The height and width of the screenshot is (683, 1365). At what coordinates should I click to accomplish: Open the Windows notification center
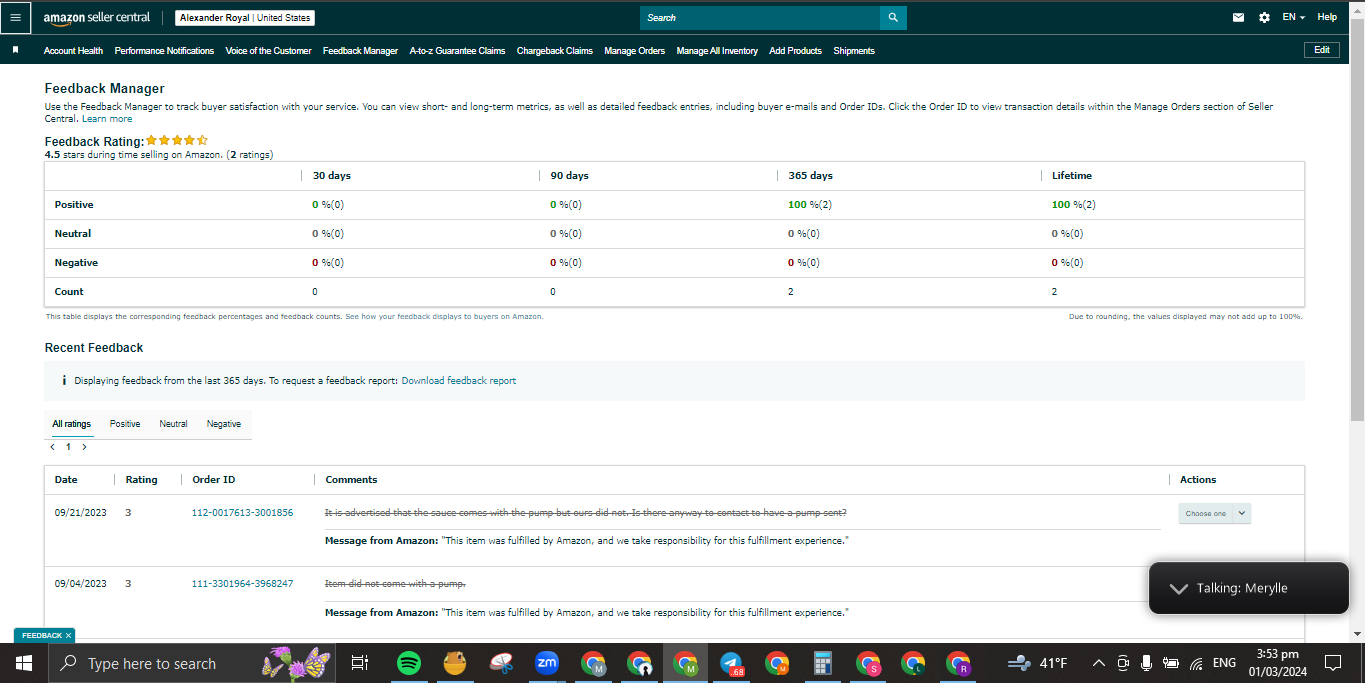(1332, 663)
